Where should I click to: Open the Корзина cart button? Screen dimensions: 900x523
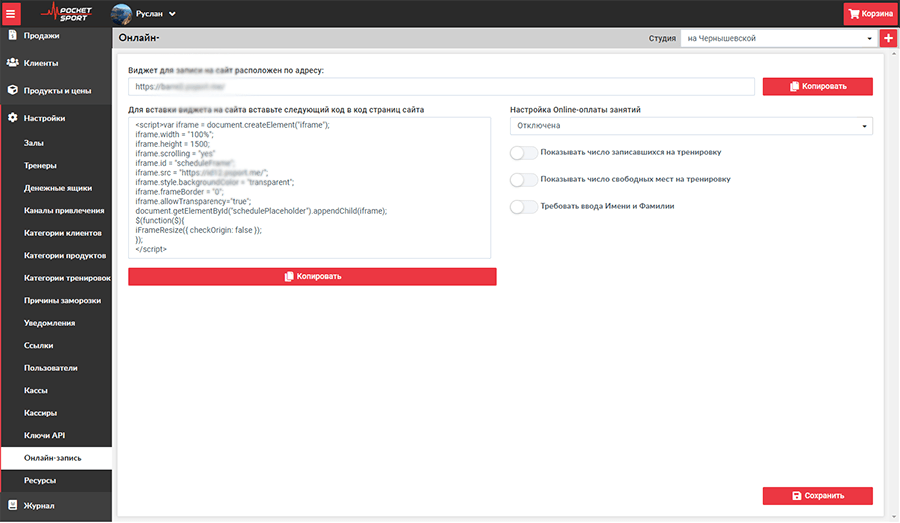pos(871,14)
